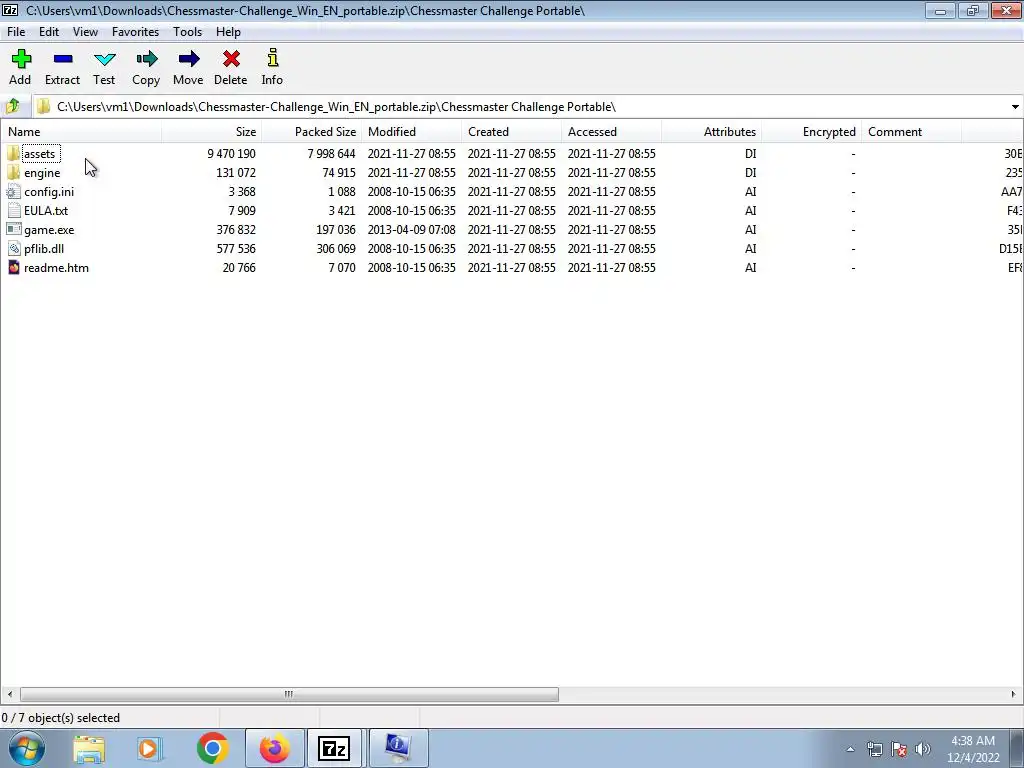Screen dimensions: 1024x768
Task: Select the game.exe file icon
Action: pyautogui.click(x=14, y=230)
